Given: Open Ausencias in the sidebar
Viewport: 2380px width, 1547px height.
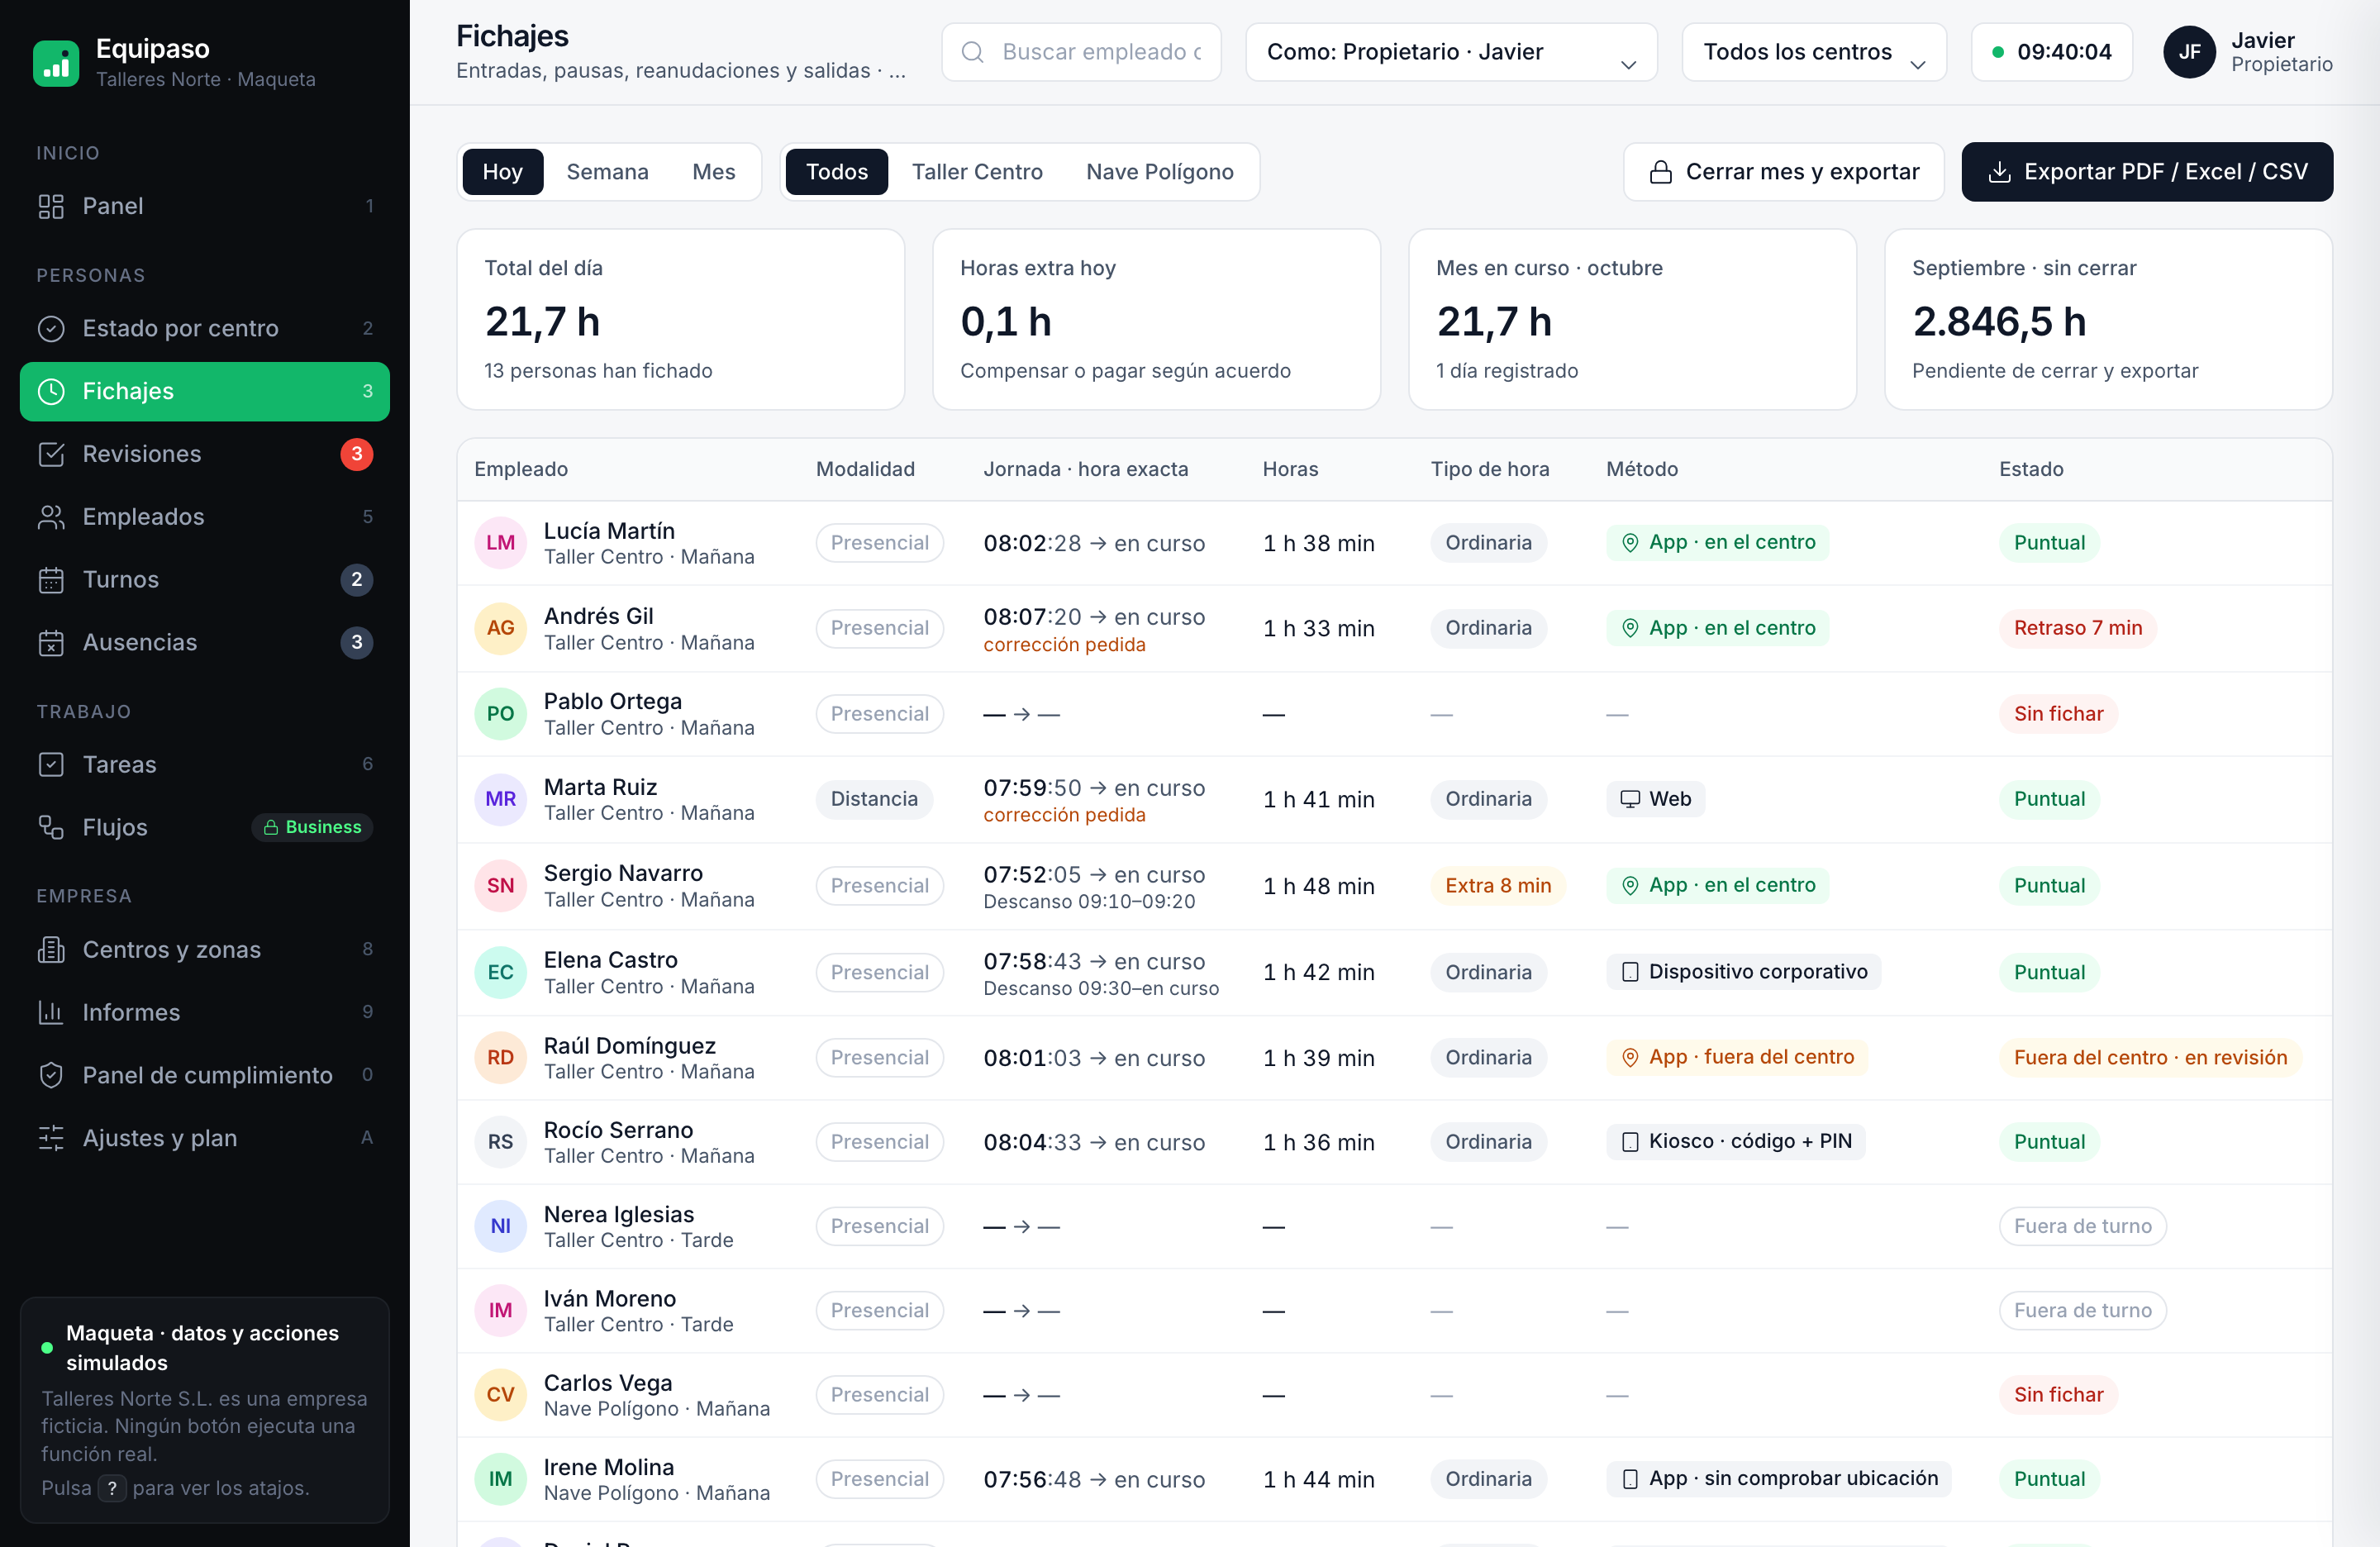Looking at the screenshot, I should point(205,642).
